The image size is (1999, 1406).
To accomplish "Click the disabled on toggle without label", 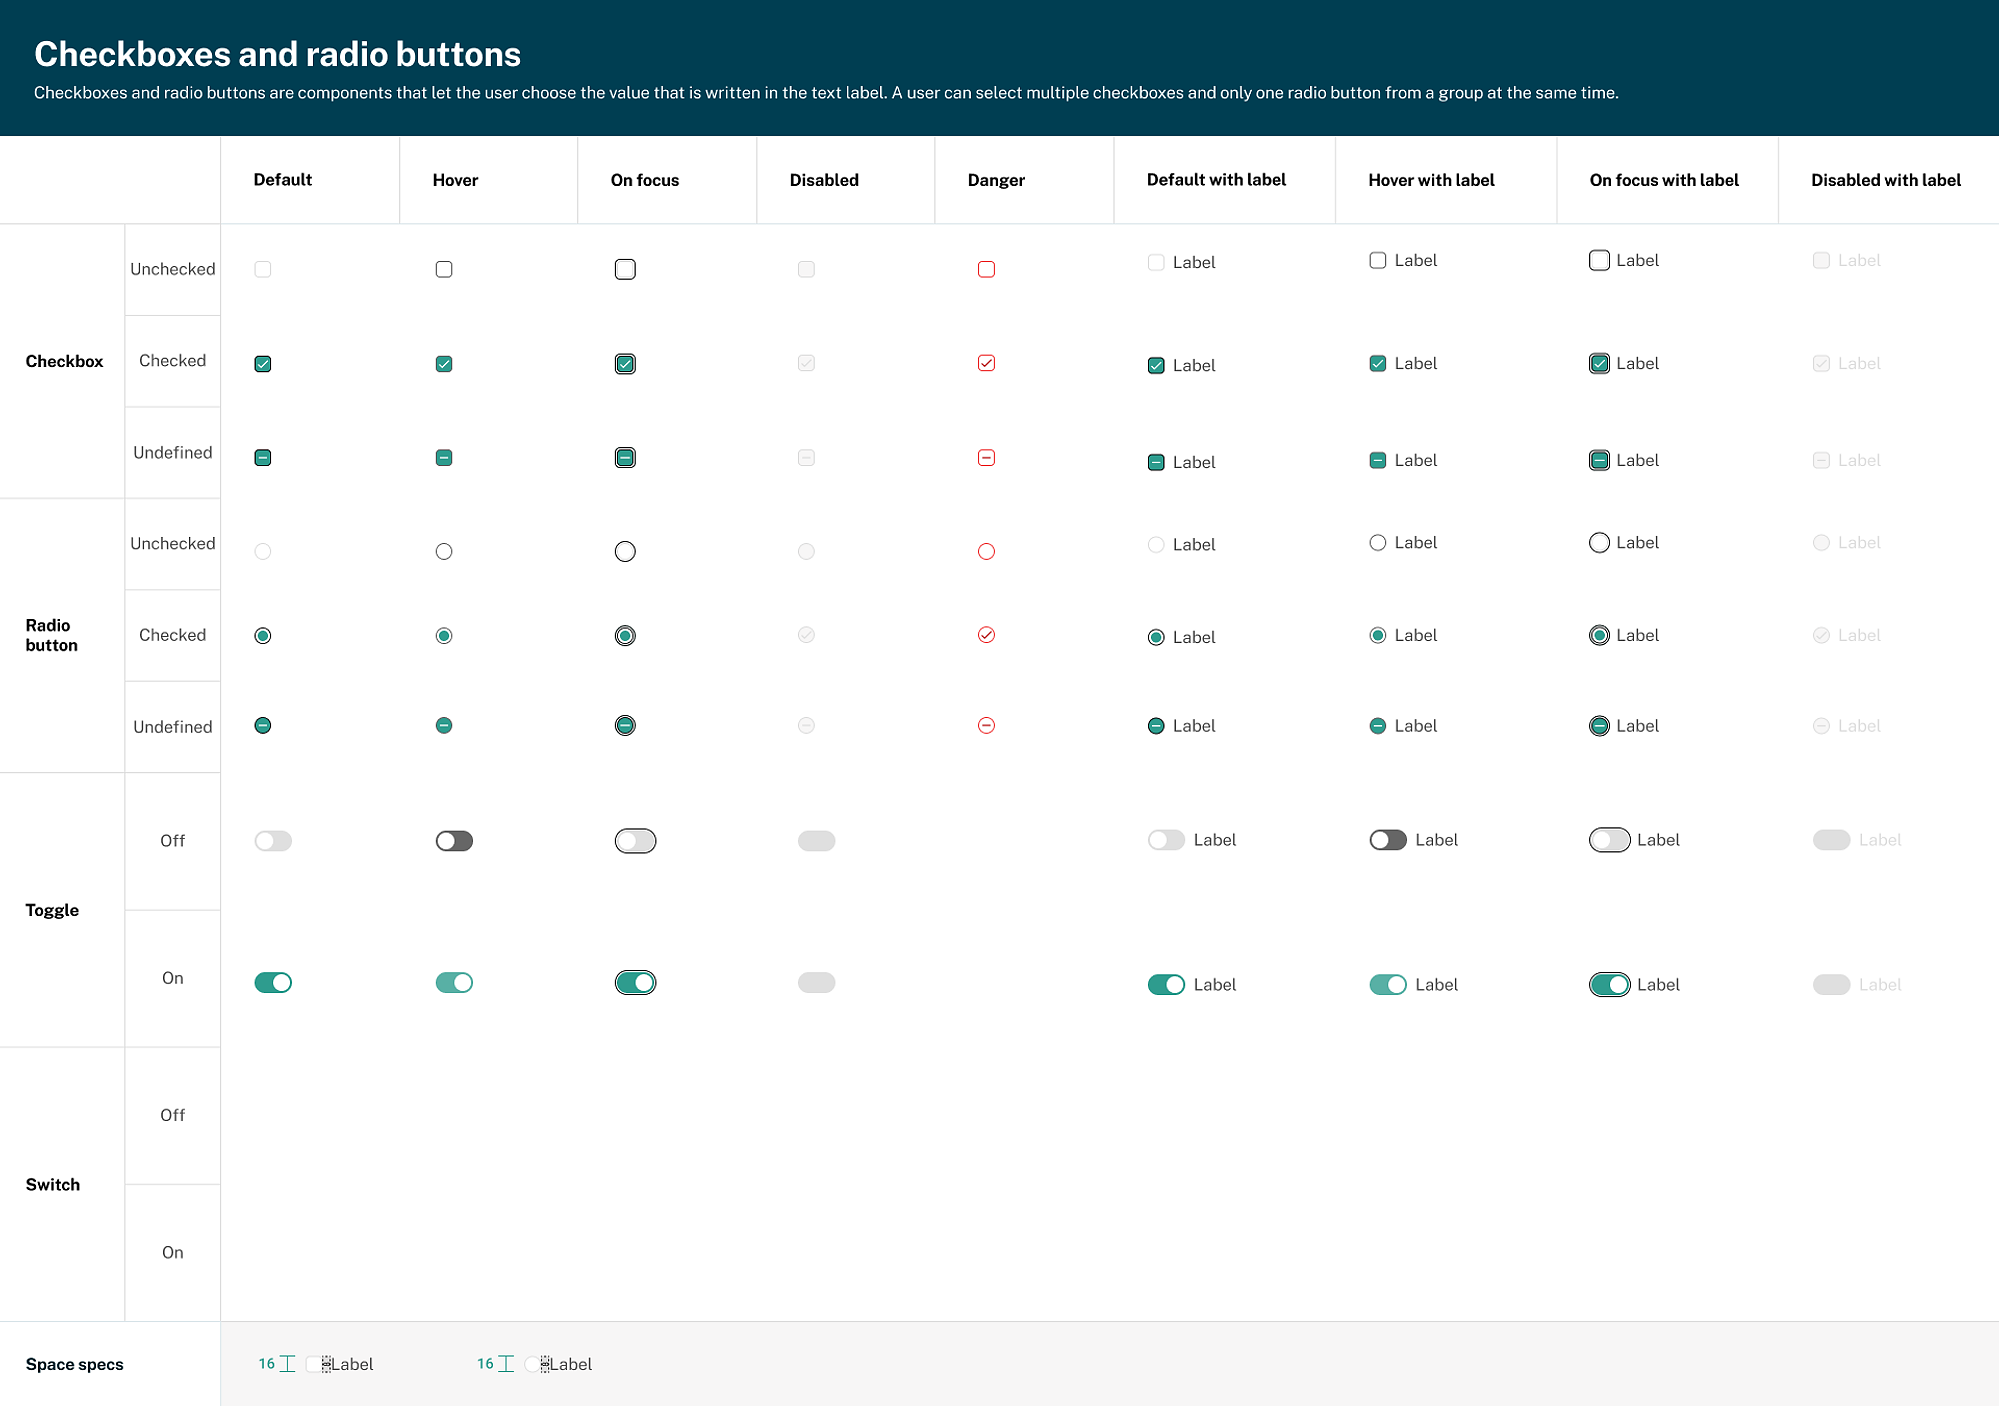I will pos(816,983).
